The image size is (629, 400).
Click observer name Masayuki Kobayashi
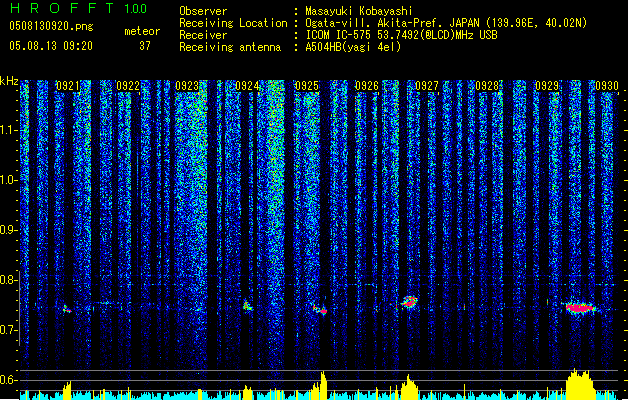(x=359, y=11)
